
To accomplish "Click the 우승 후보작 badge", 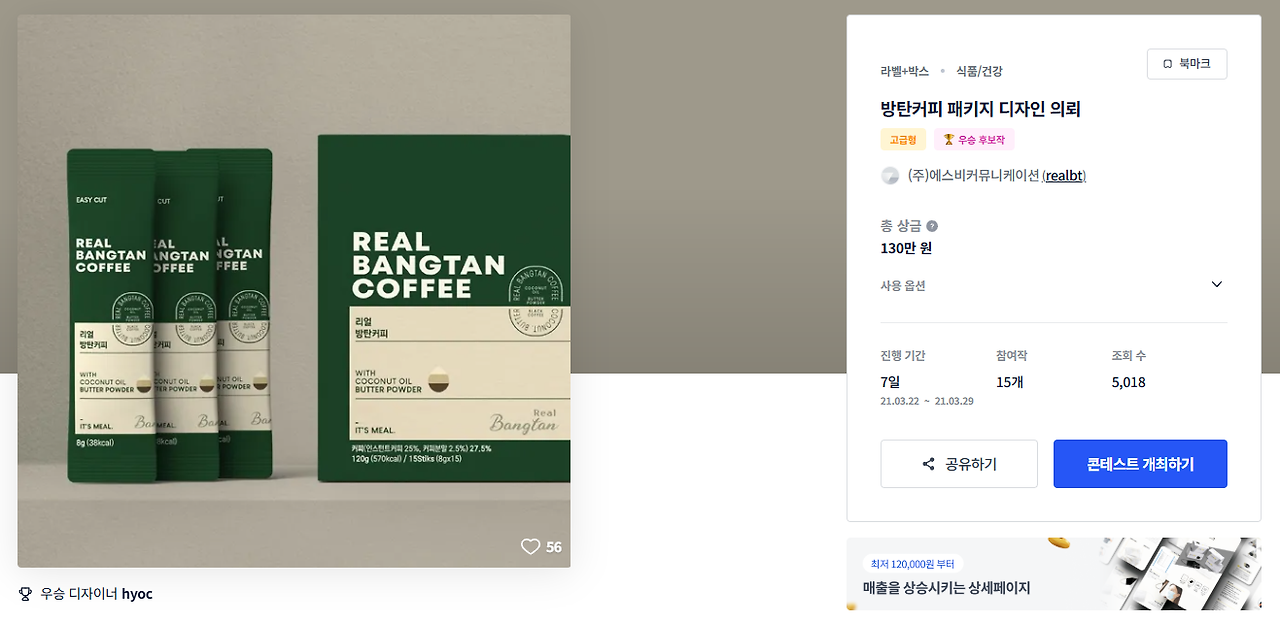I will click(975, 140).
